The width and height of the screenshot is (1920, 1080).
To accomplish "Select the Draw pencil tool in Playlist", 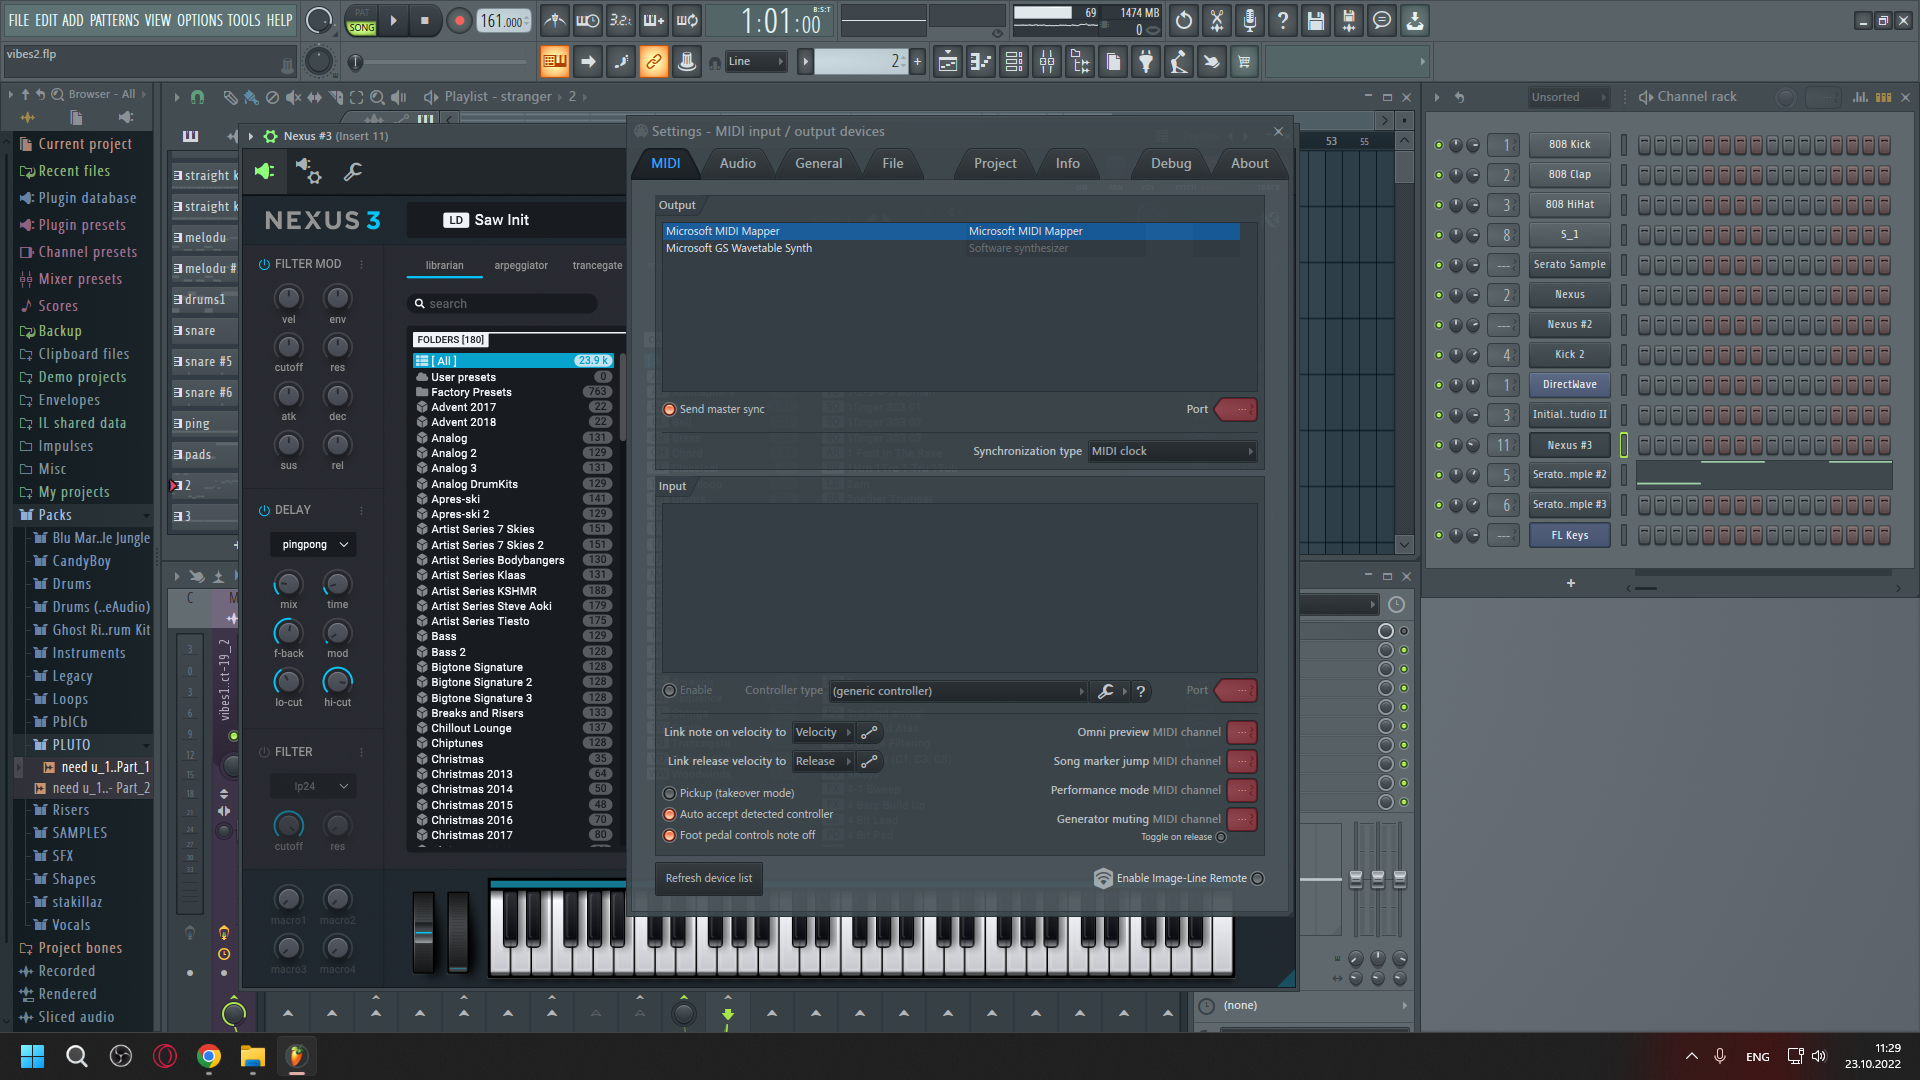I will click(230, 97).
